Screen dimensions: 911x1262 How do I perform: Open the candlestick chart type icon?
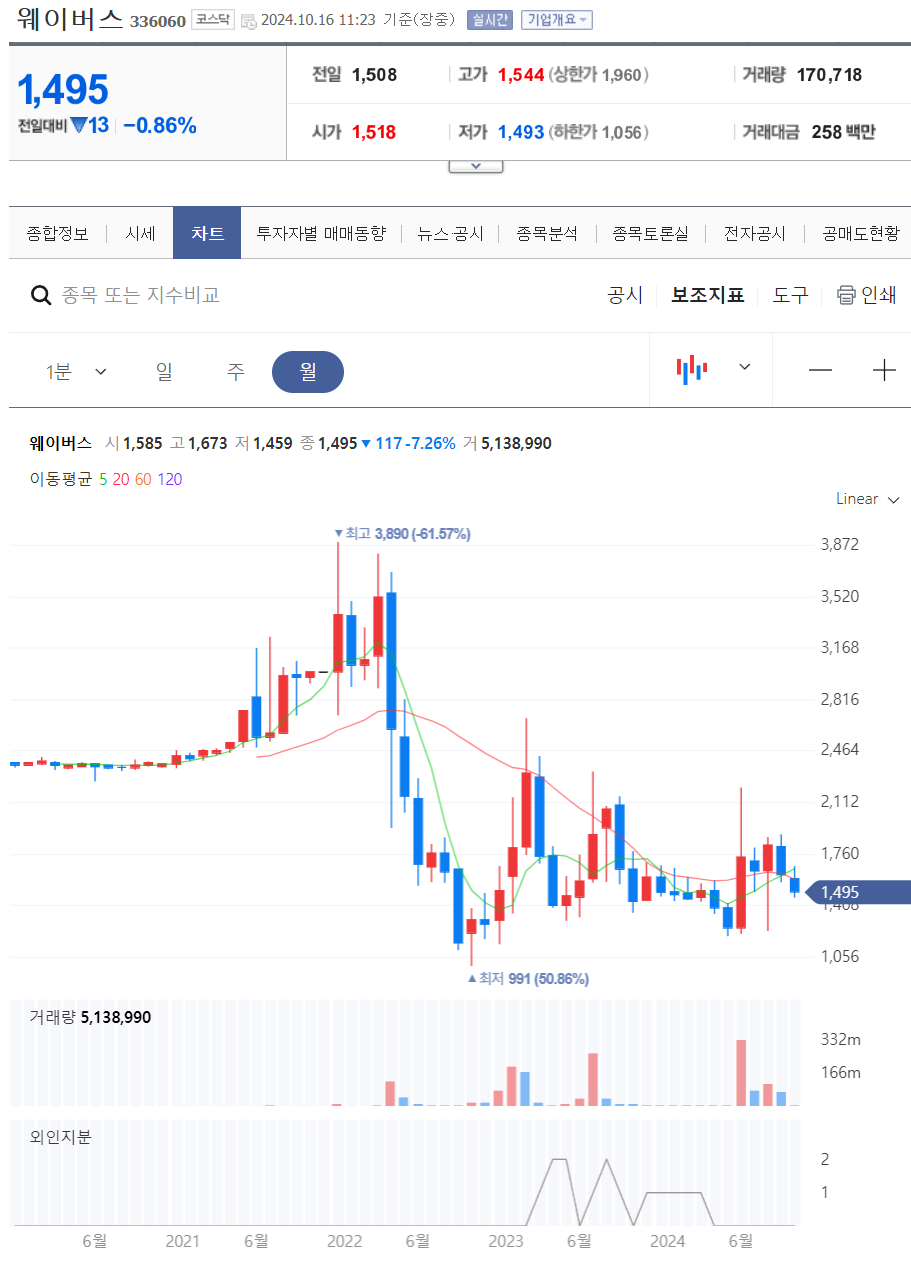(692, 369)
